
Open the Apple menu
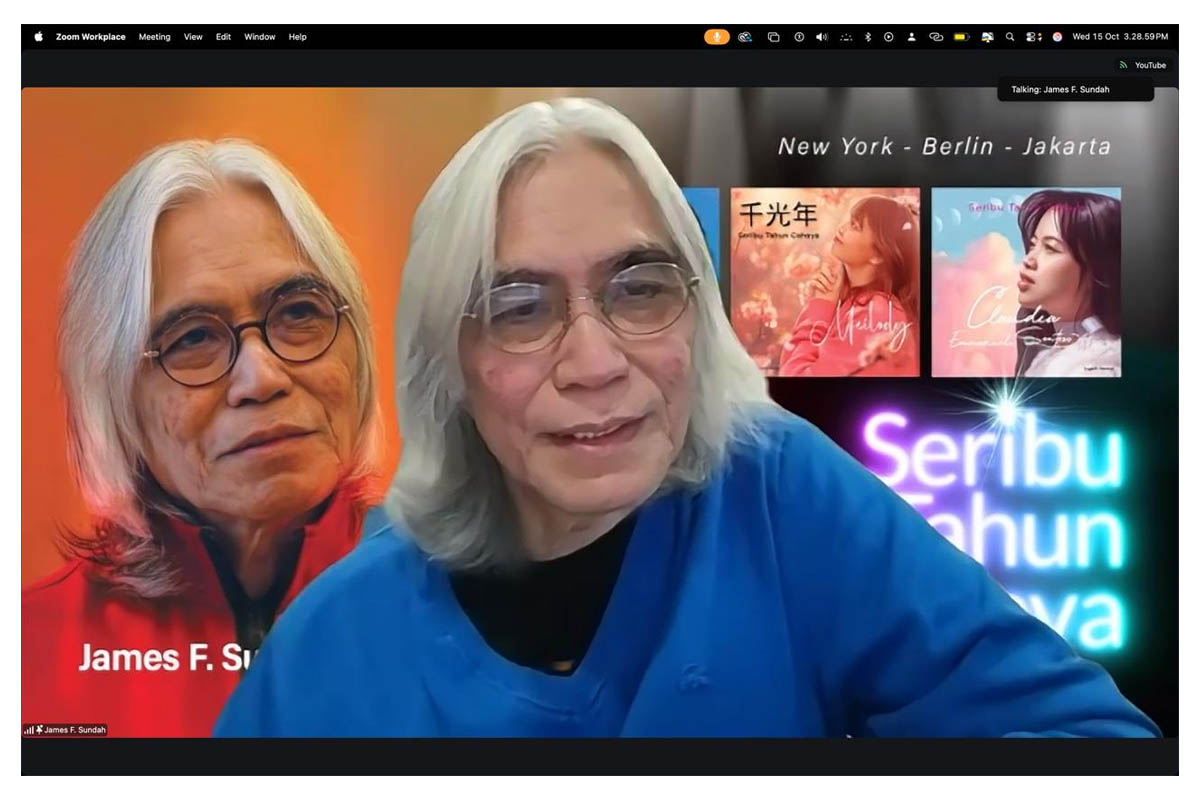pos(39,37)
